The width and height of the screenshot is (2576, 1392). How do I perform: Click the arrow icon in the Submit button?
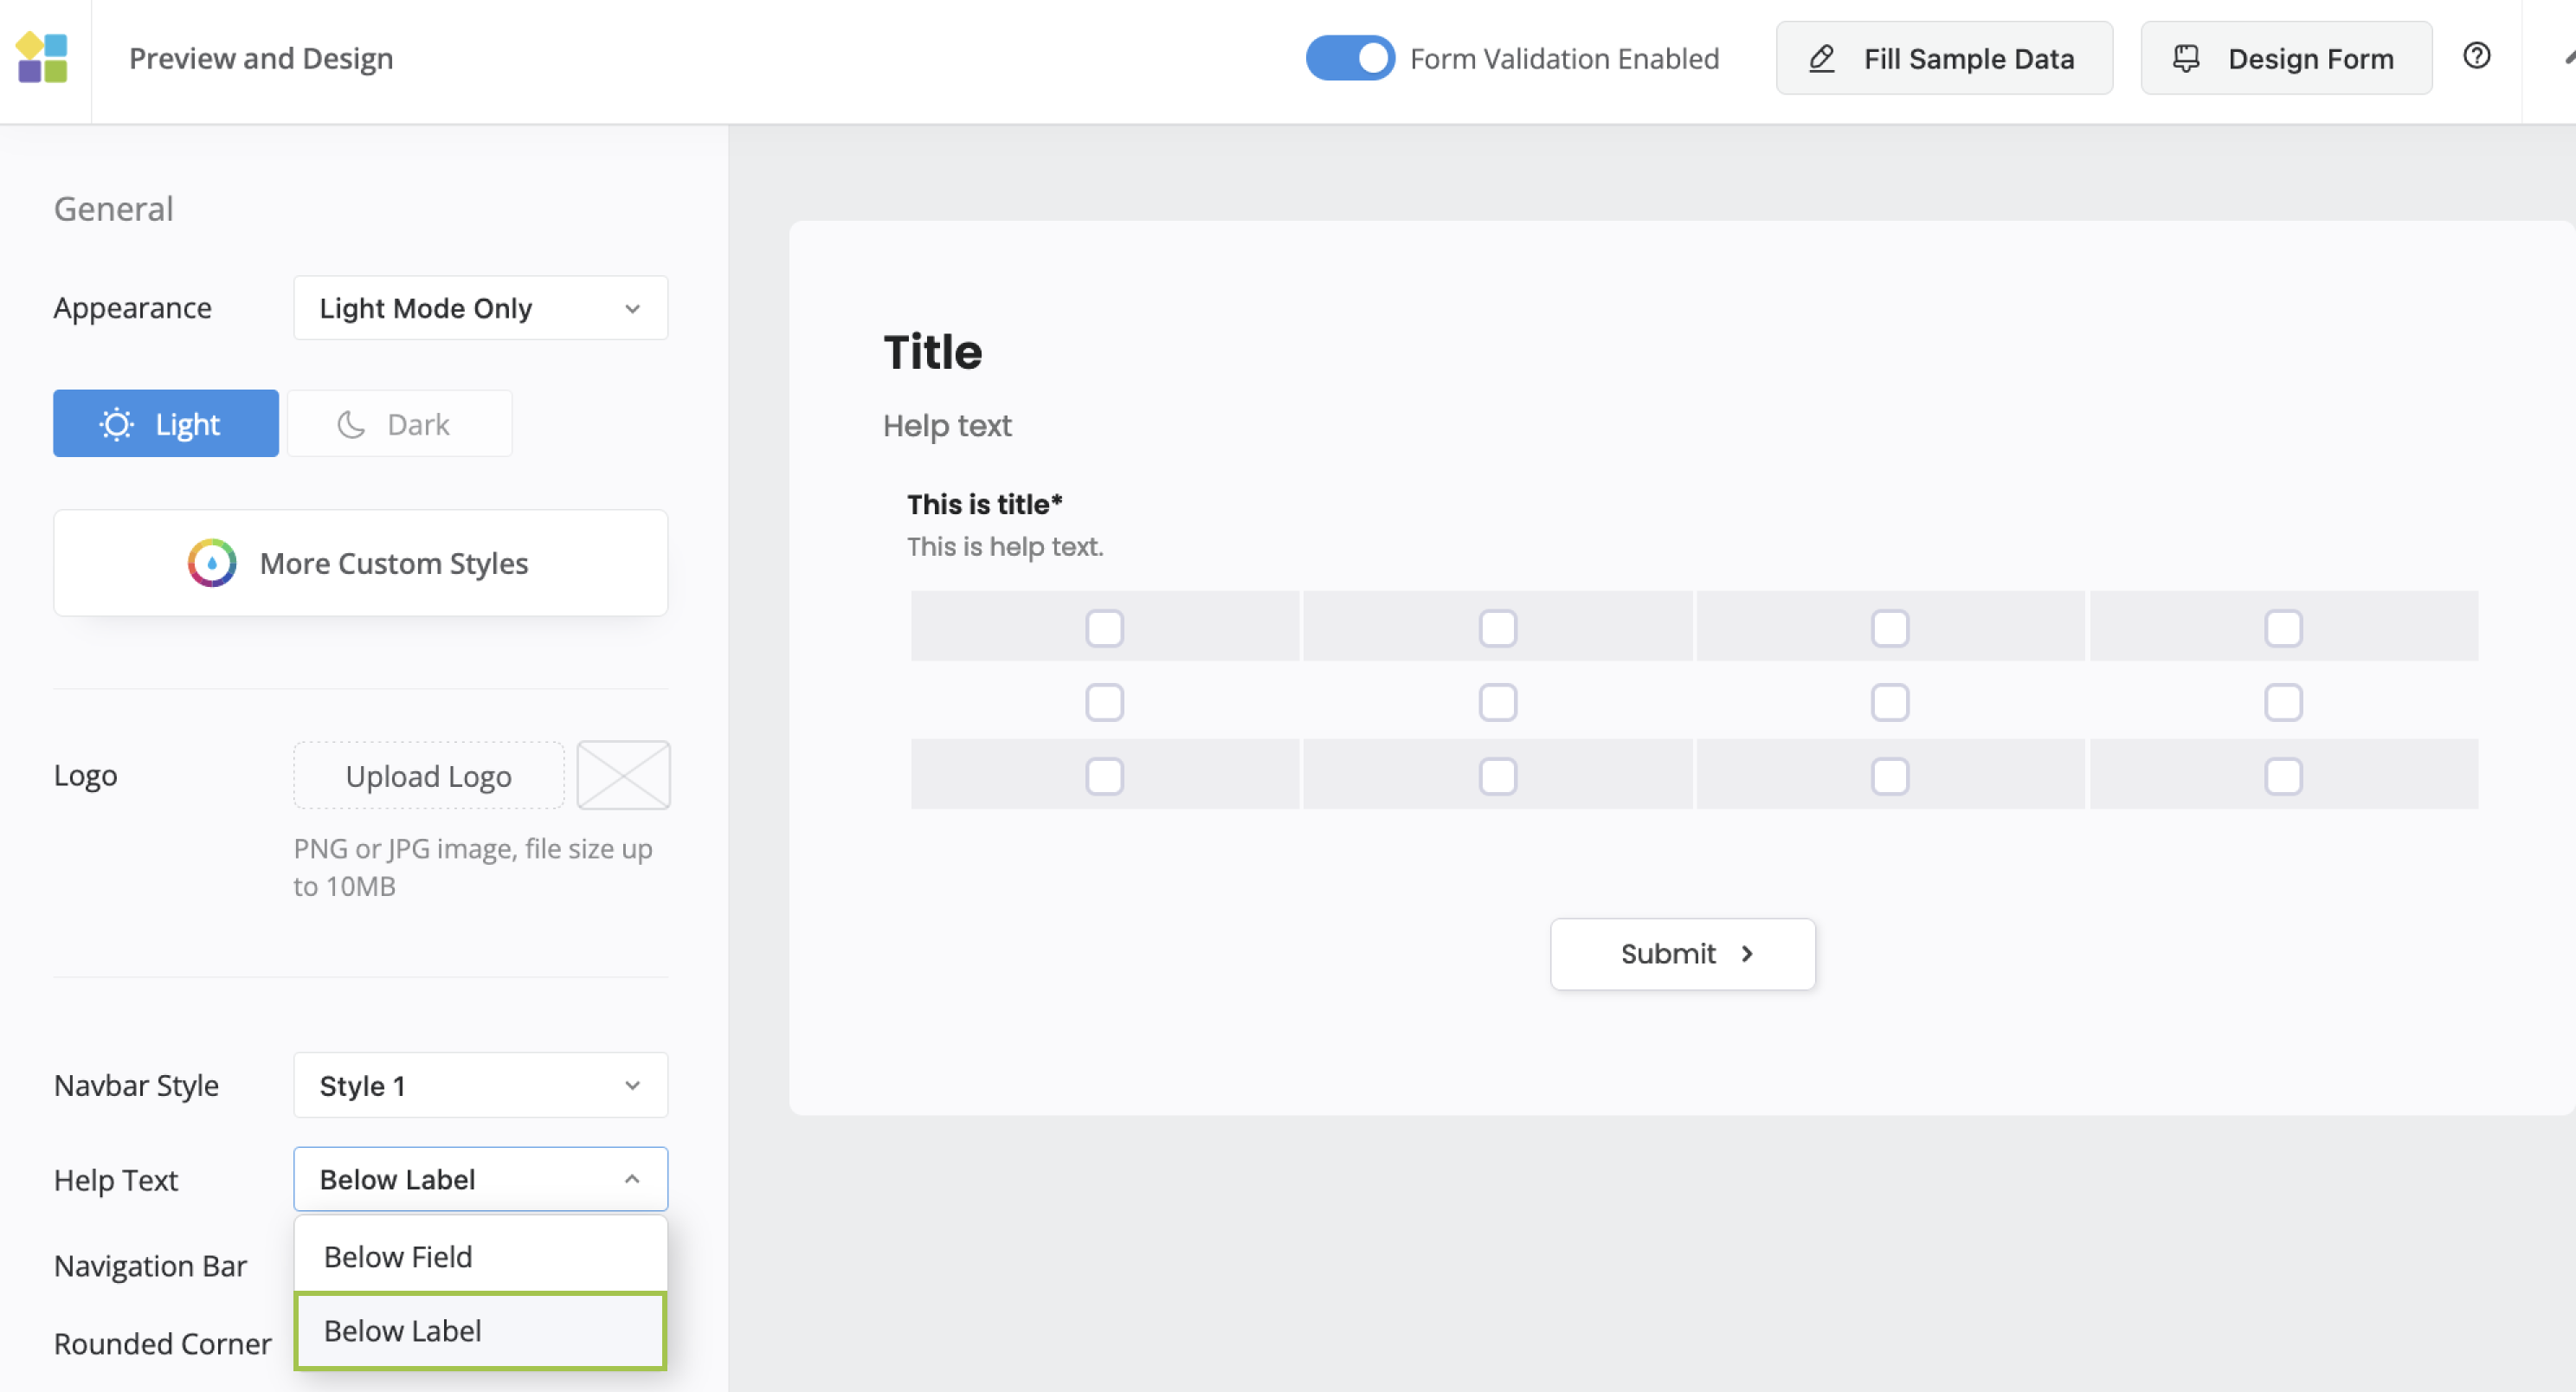click(1747, 954)
